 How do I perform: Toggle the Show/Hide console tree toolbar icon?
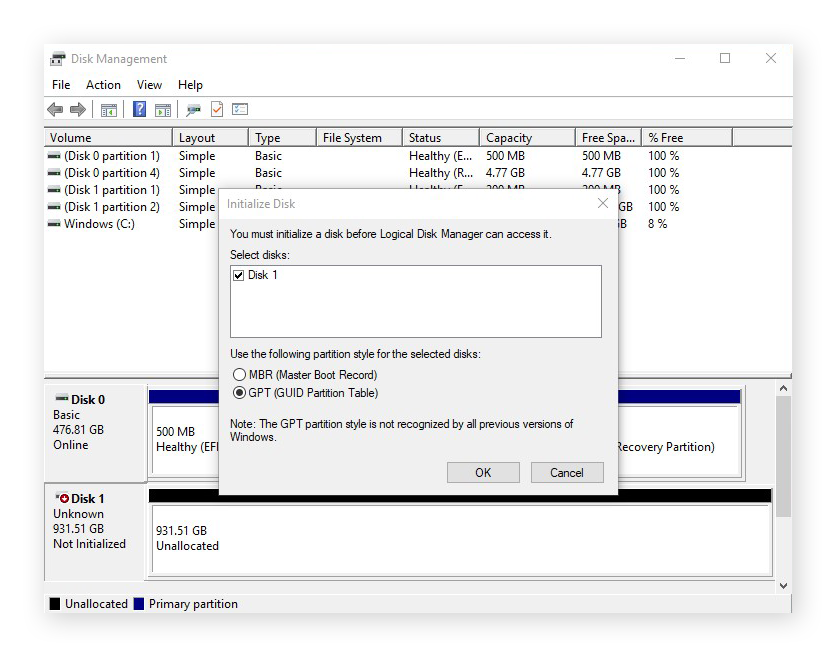tap(107, 109)
